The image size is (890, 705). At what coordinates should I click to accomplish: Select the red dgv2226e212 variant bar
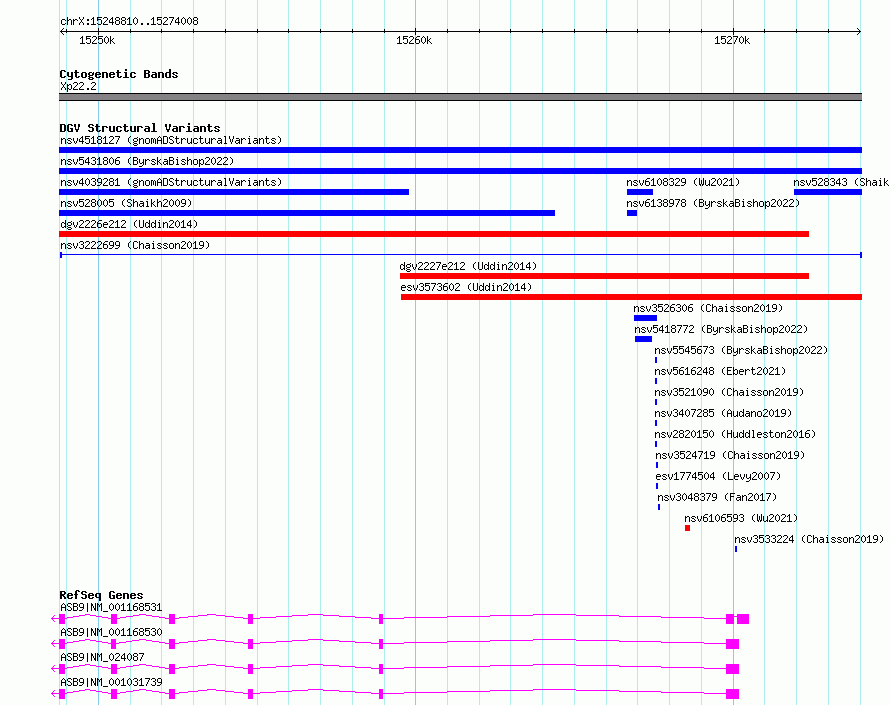pyautogui.click(x=434, y=234)
